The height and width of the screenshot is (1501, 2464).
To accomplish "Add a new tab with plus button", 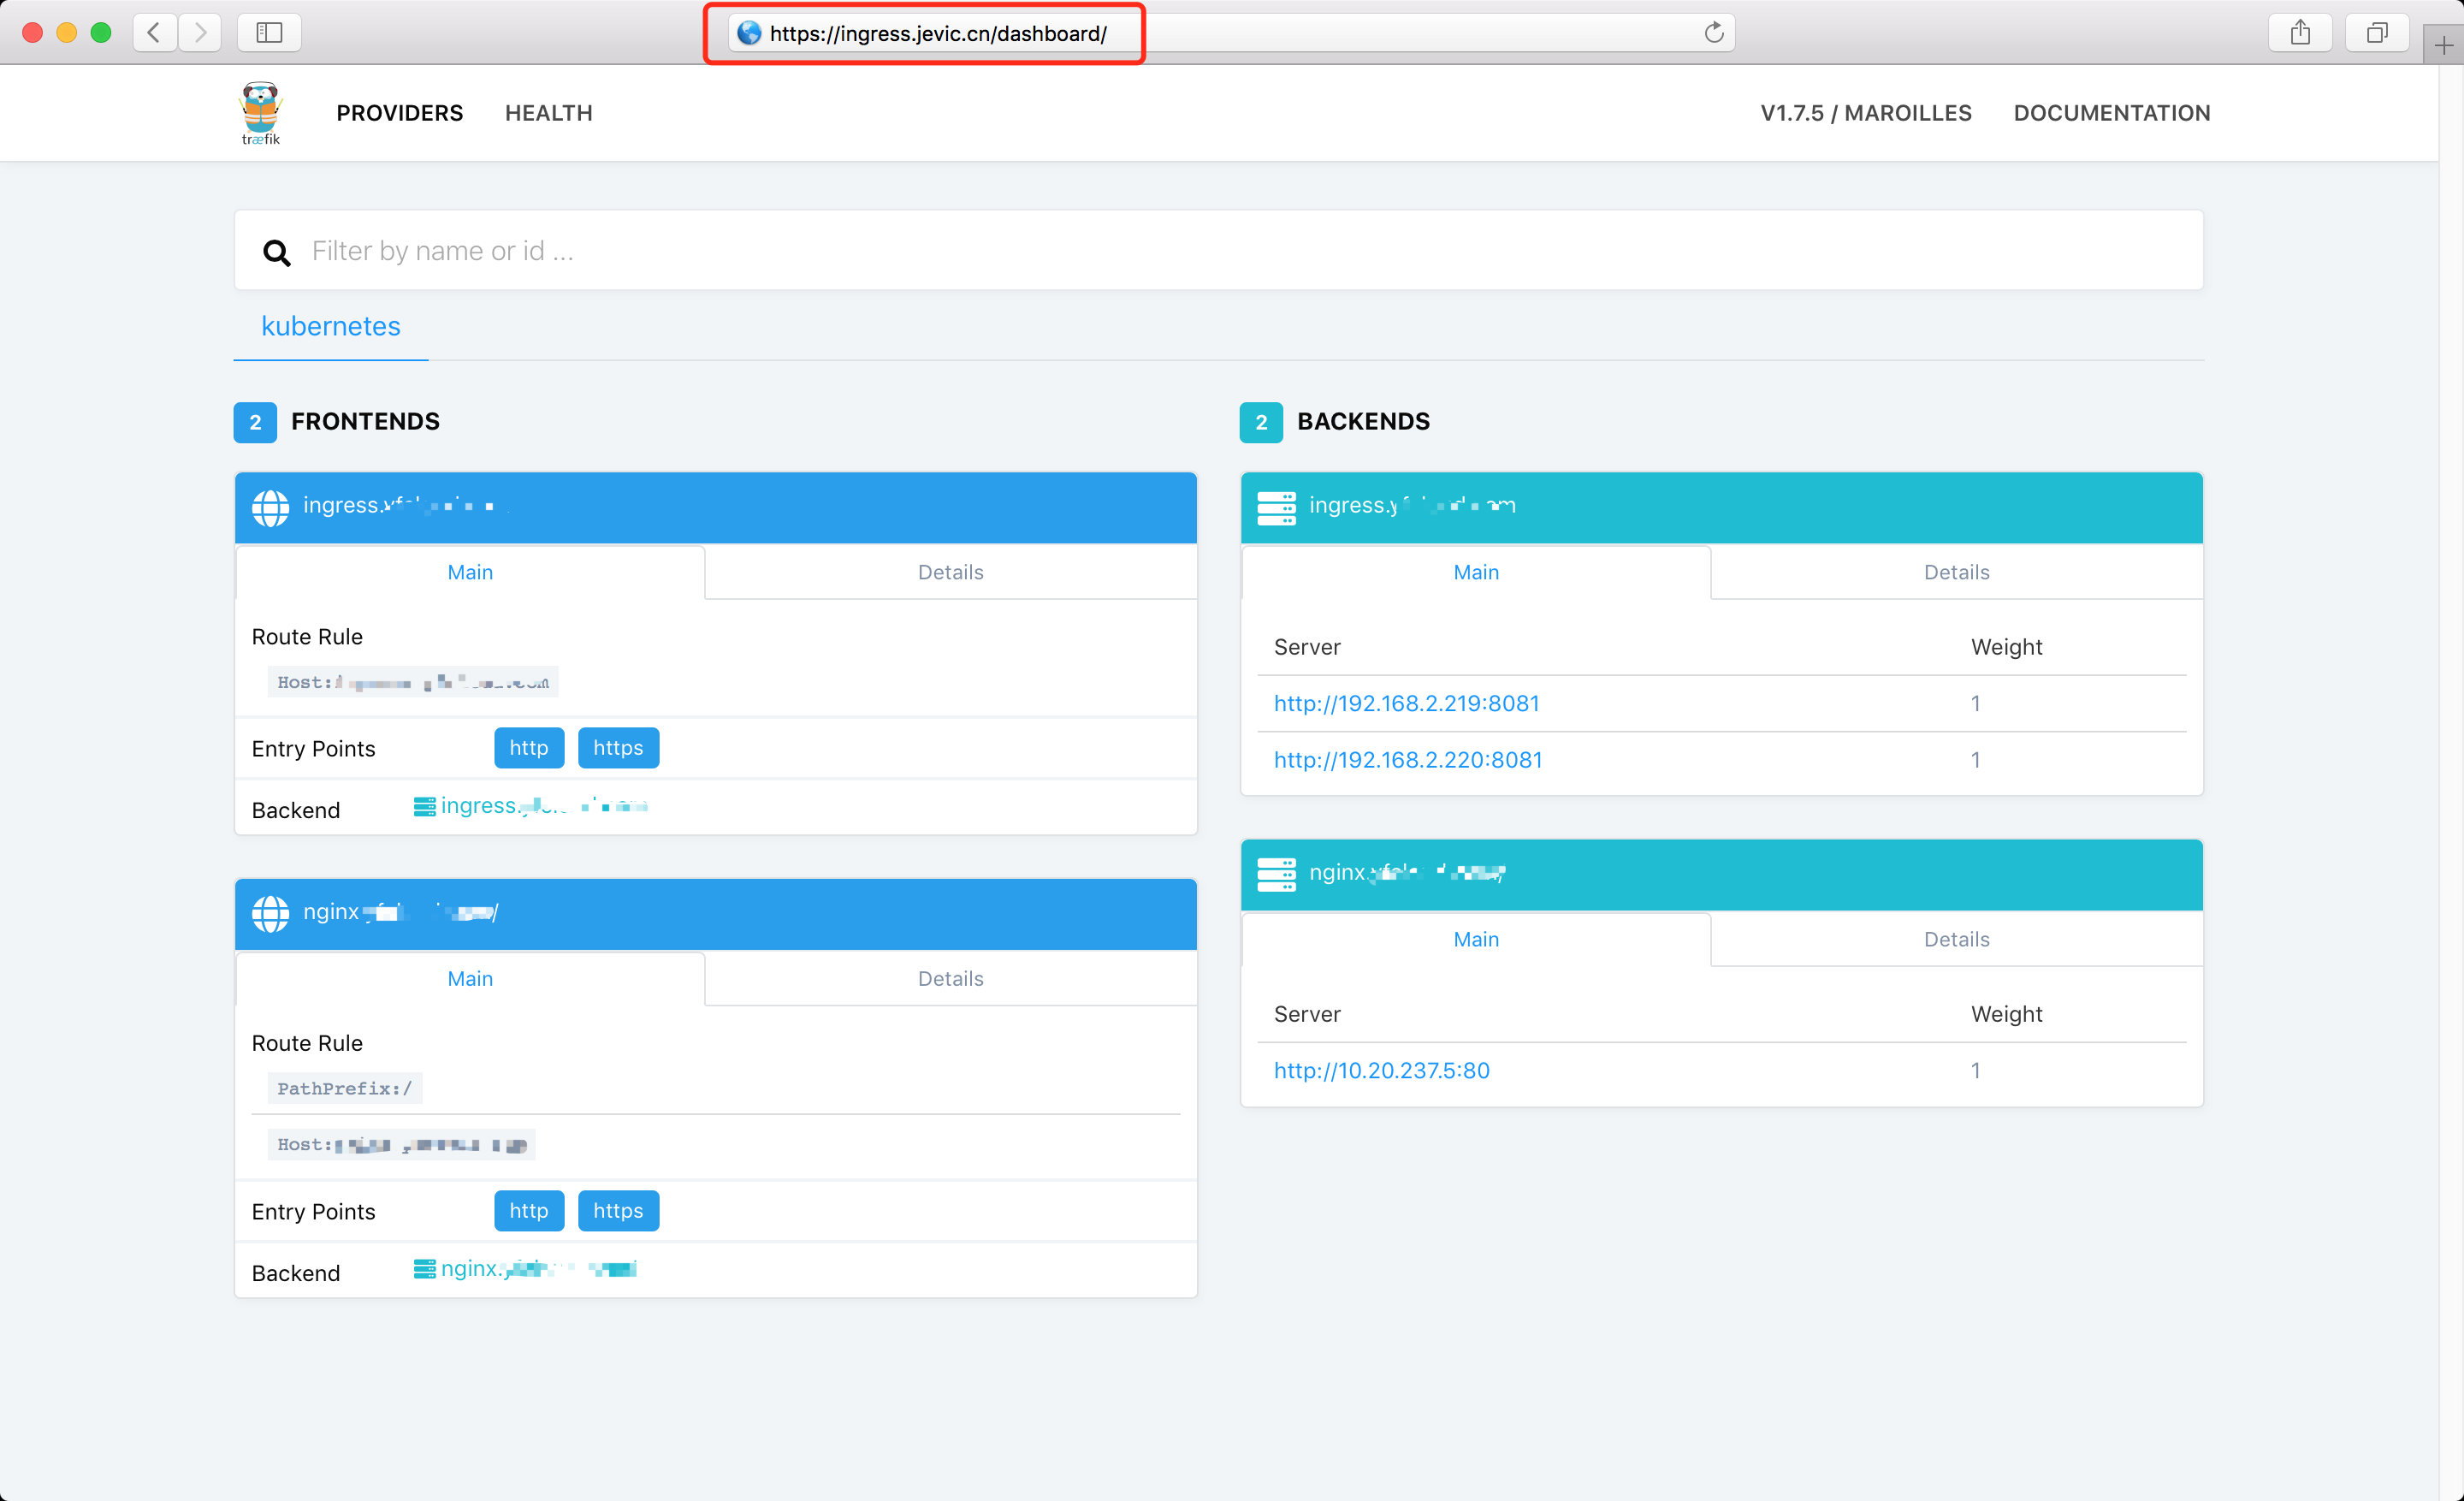I will pos(2443,45).
